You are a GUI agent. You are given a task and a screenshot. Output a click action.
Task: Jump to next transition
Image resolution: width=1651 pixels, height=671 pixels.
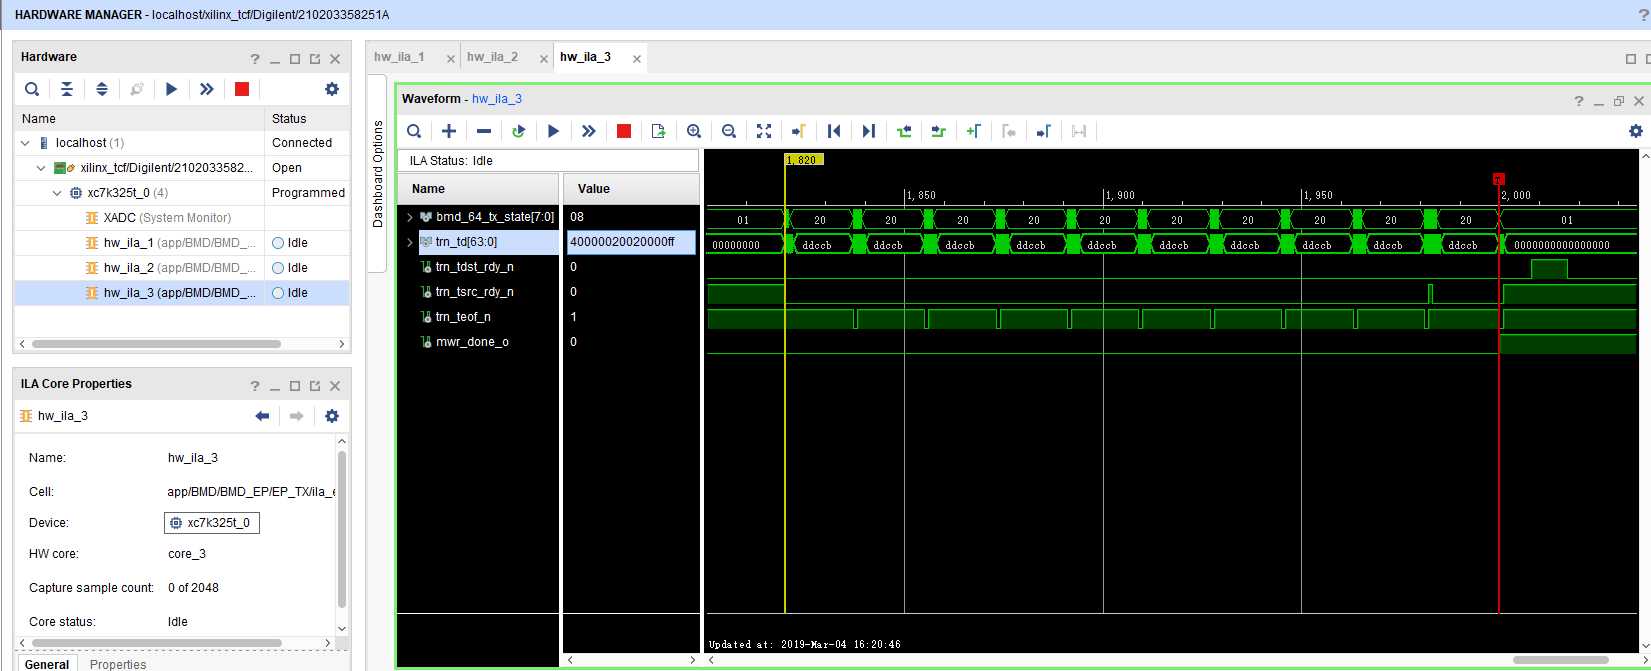click(938, 131)
